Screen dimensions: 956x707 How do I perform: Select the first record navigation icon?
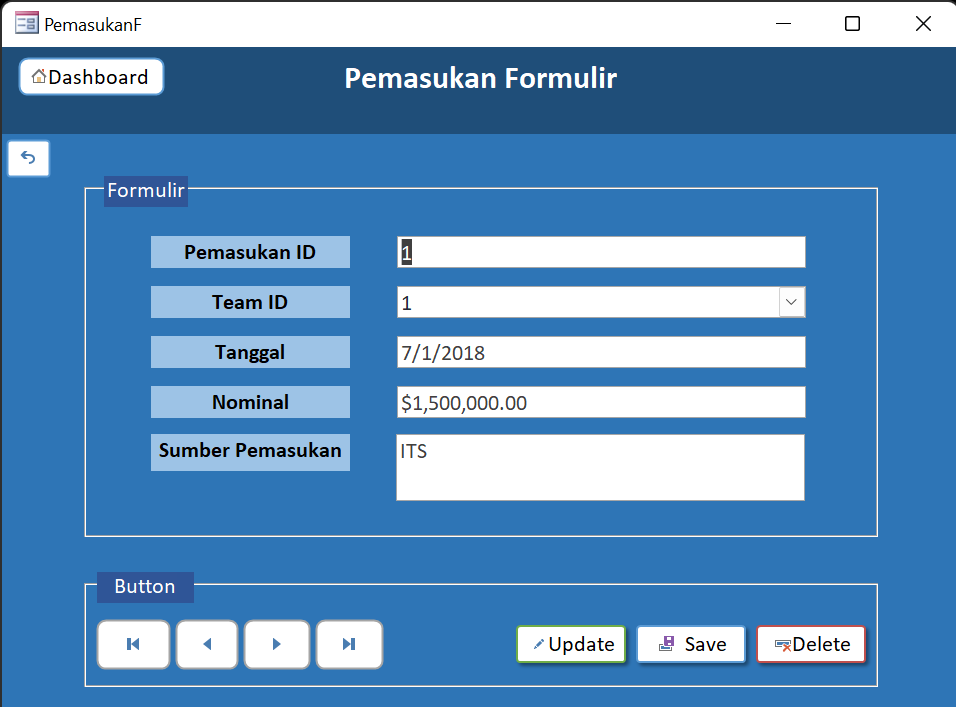pyautogui.click(x=133, y=644)
